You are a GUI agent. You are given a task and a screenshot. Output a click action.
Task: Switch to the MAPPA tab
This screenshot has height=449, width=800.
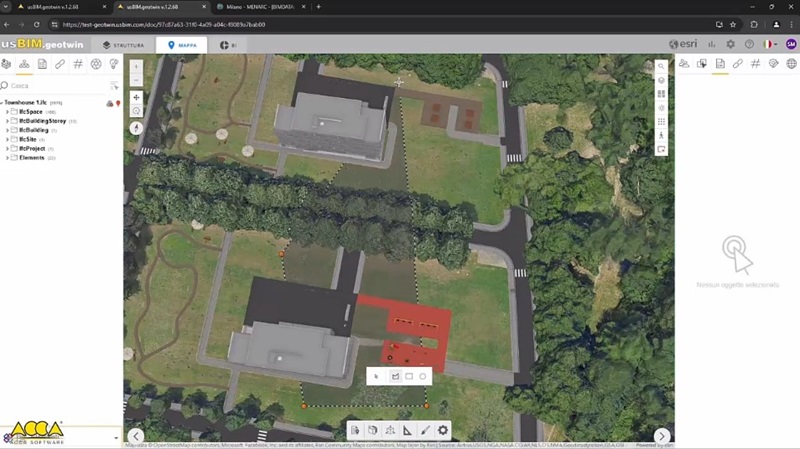[x=182, y=45]
